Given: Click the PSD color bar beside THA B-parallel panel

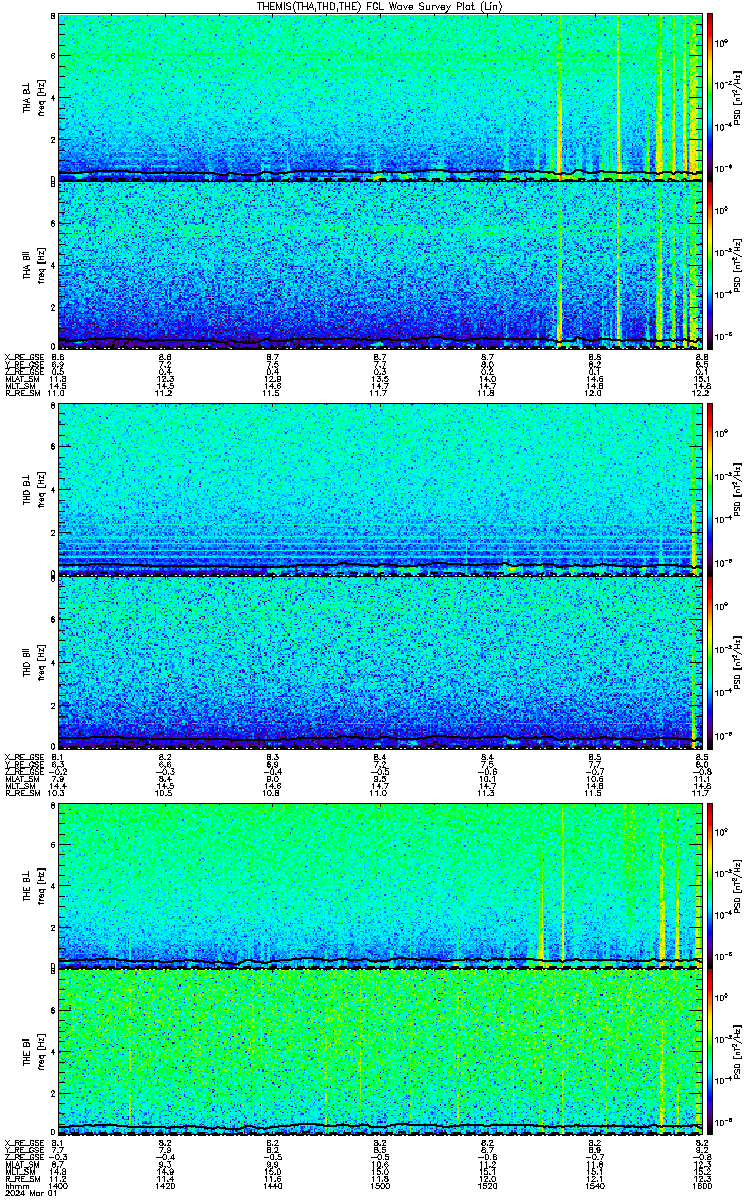Looking at the screenshot, I should tap(710, 266).
